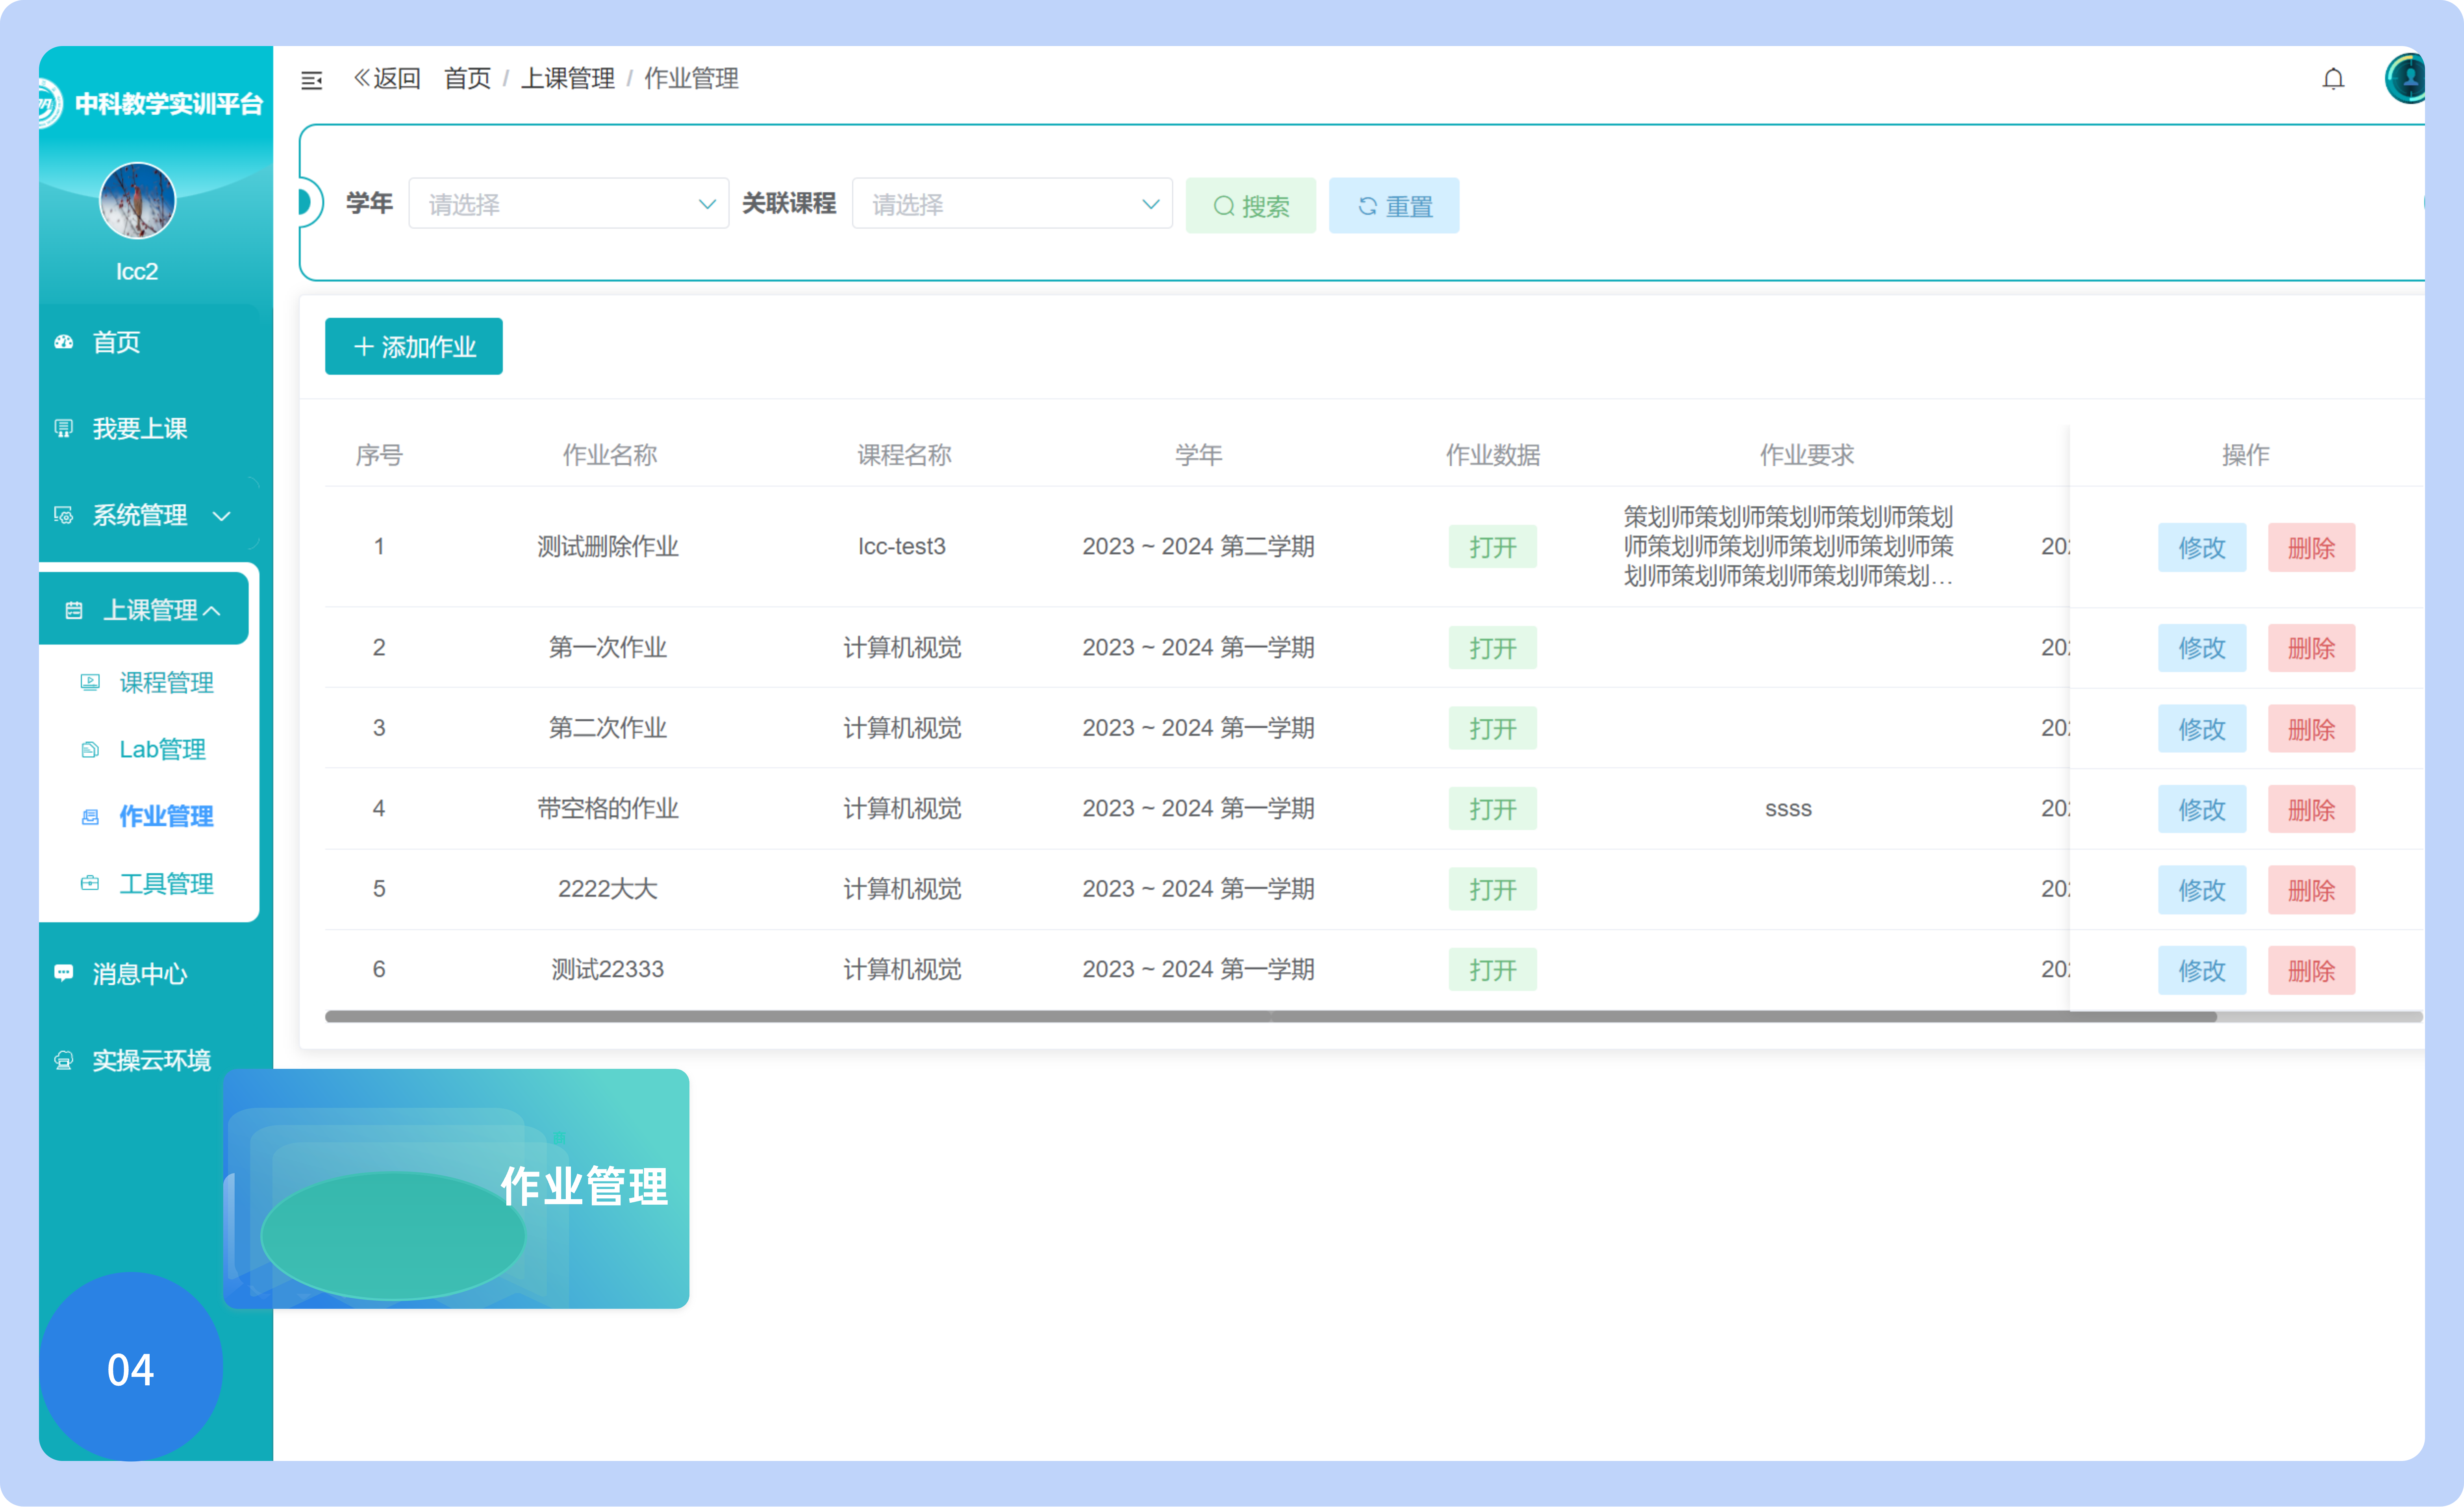Click the plus icon in 添加作业

(364, 347)
